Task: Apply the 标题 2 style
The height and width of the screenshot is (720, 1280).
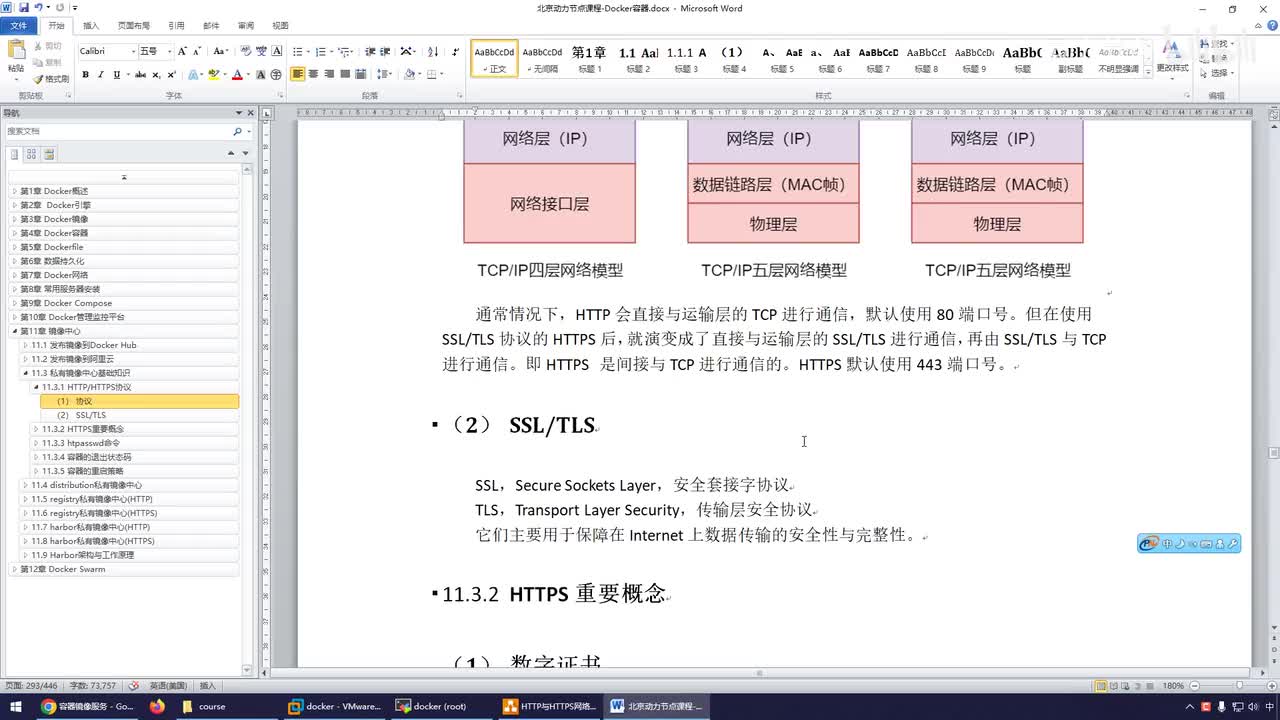Action: (638, 59)
